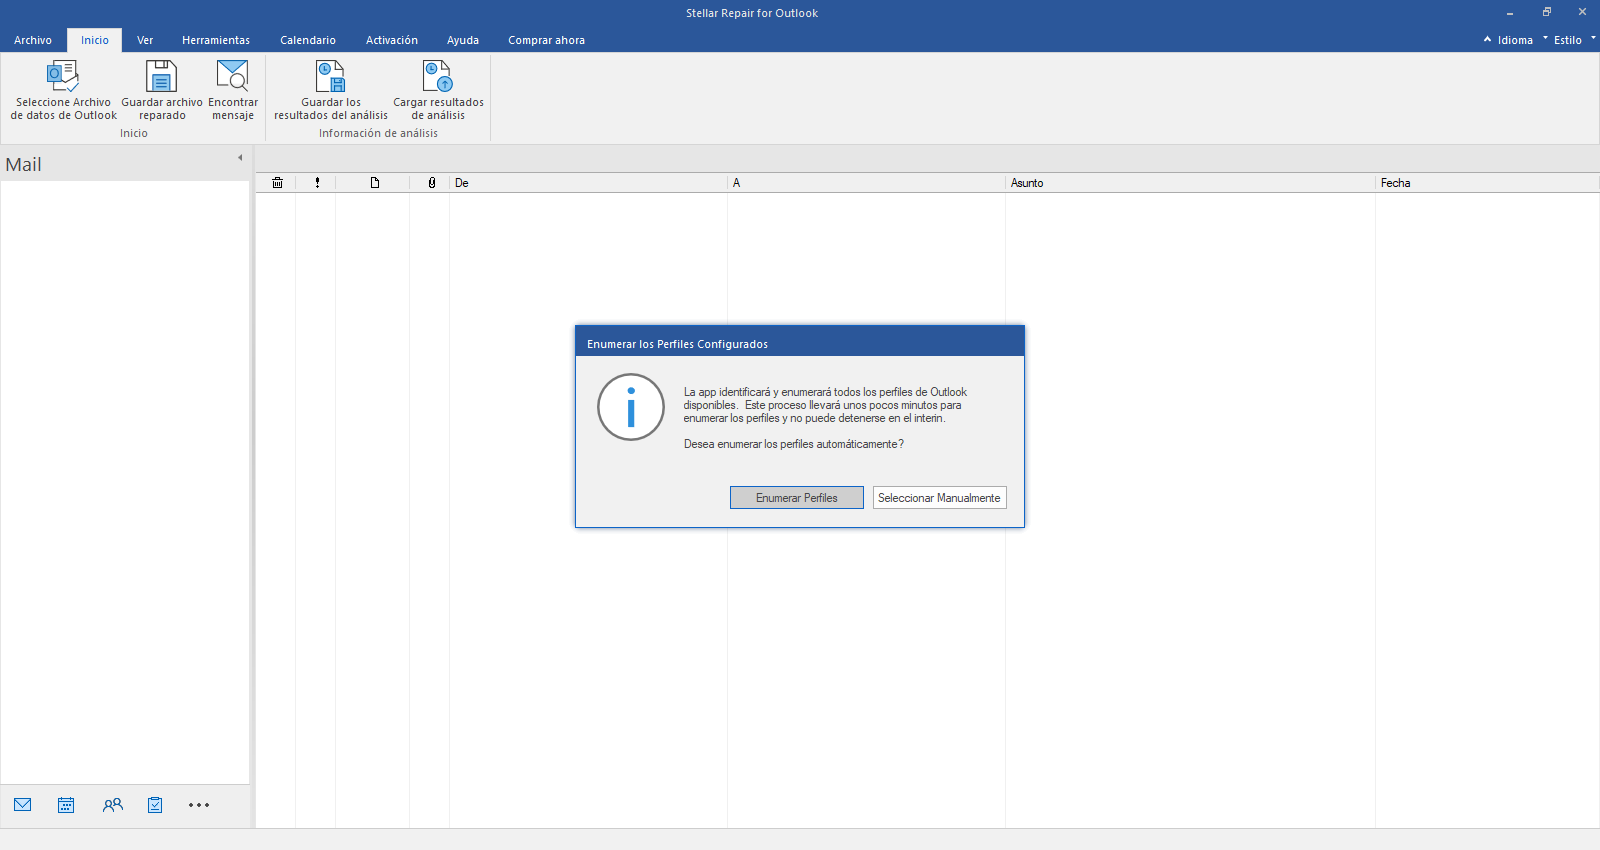Switch to the Ver tab

click(145, 40)
